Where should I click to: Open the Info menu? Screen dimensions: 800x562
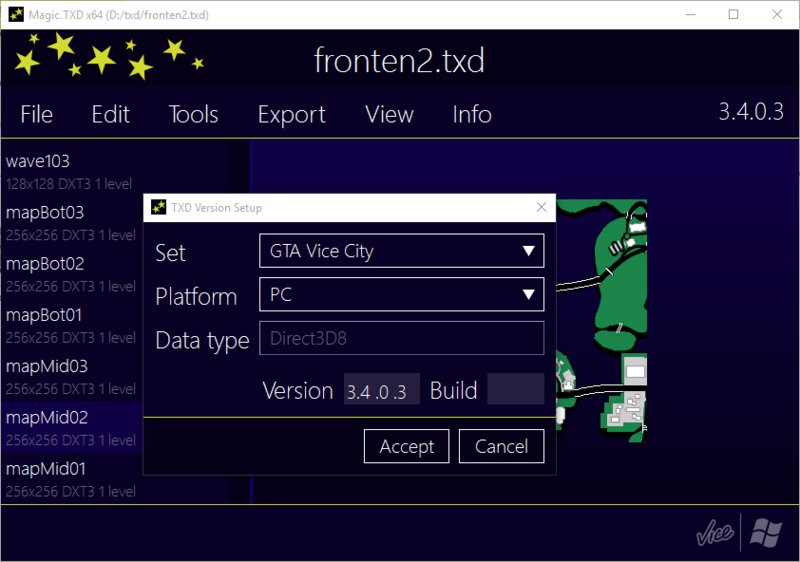(x=472, y=114)
